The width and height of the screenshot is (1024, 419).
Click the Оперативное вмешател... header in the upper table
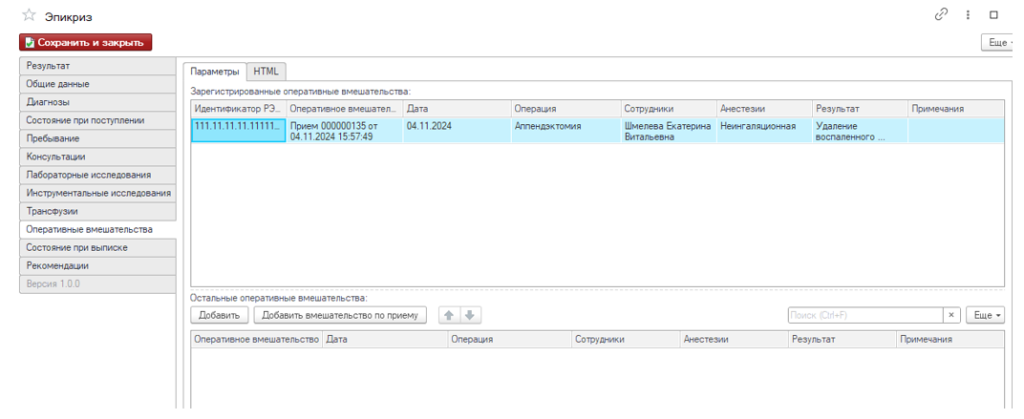tap(344, 108)
